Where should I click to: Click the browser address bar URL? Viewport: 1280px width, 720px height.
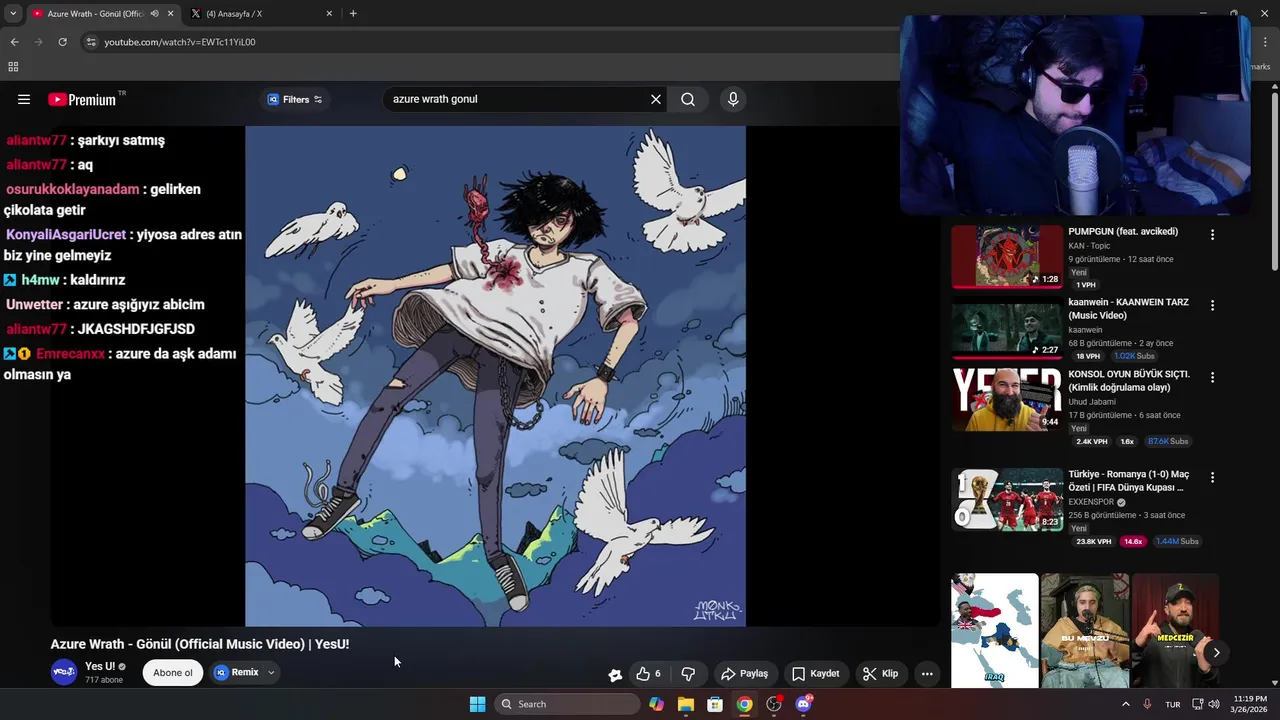180,42
